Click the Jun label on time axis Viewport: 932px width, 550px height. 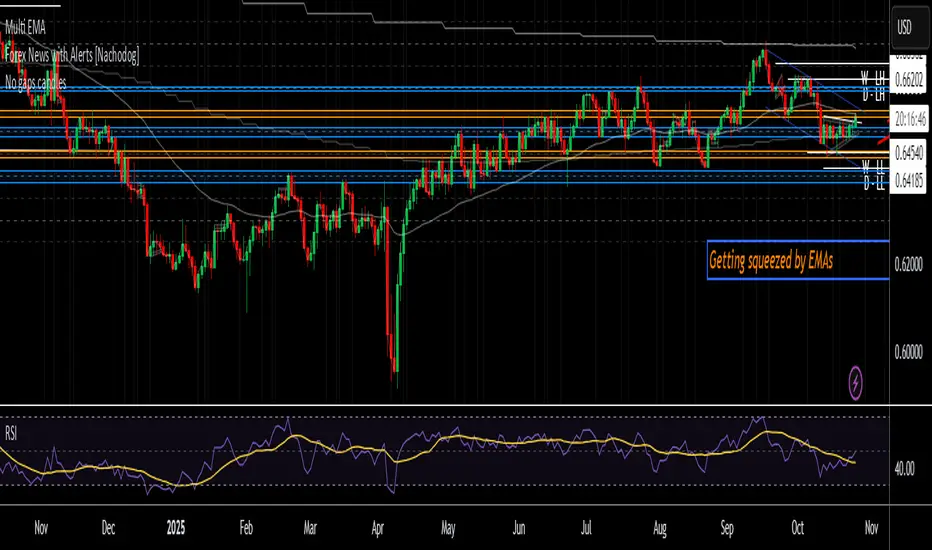click(x=519, y=527)
